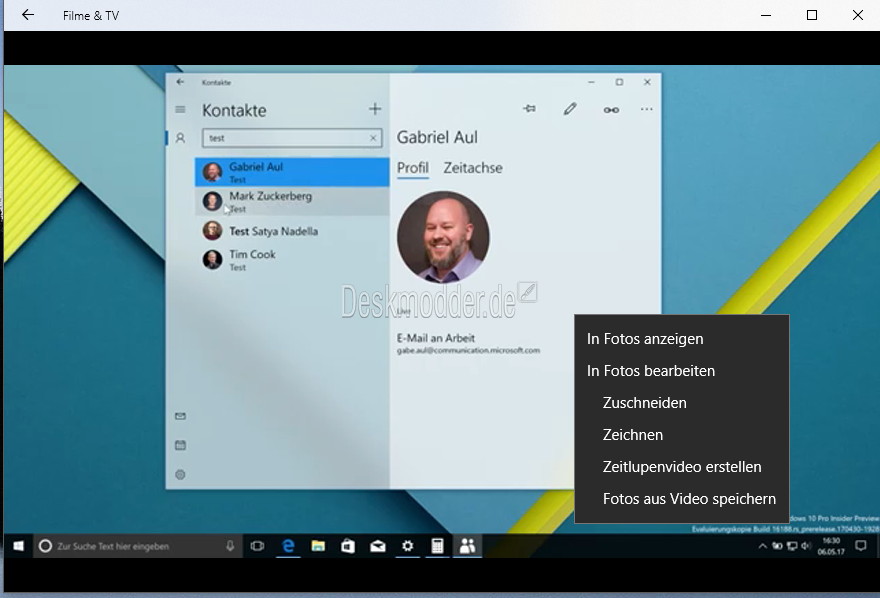The width and height of the screenshot is (880, 598).
Task: Pin the Gabriel Aul contact
Action: click(529, 109)
